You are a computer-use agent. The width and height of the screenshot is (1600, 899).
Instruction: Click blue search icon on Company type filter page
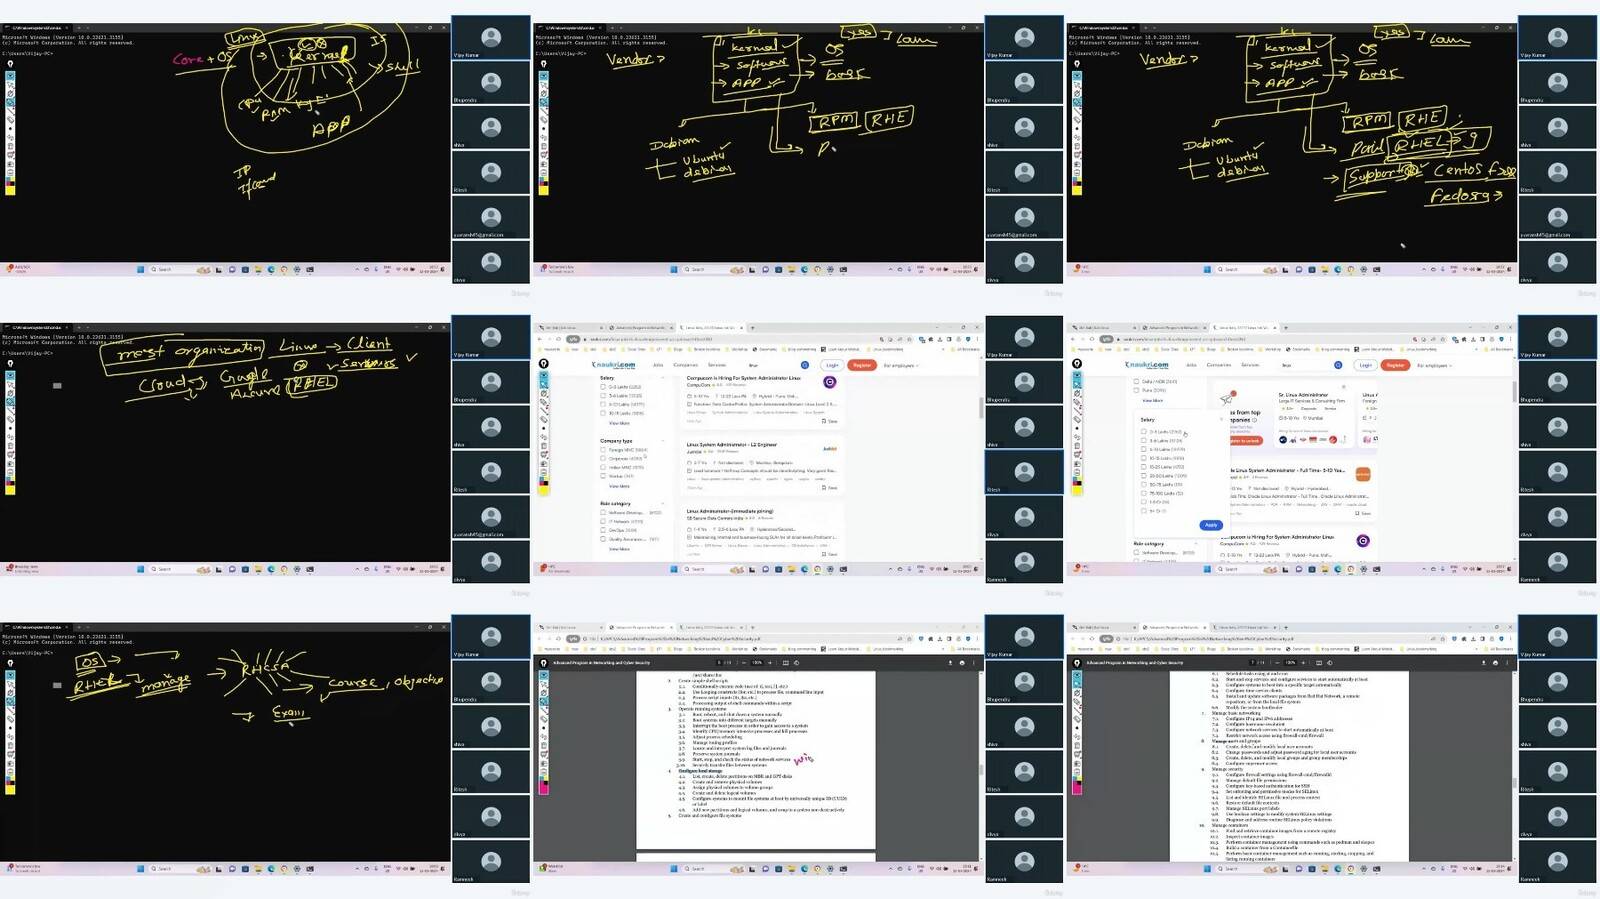coord(805,365)
